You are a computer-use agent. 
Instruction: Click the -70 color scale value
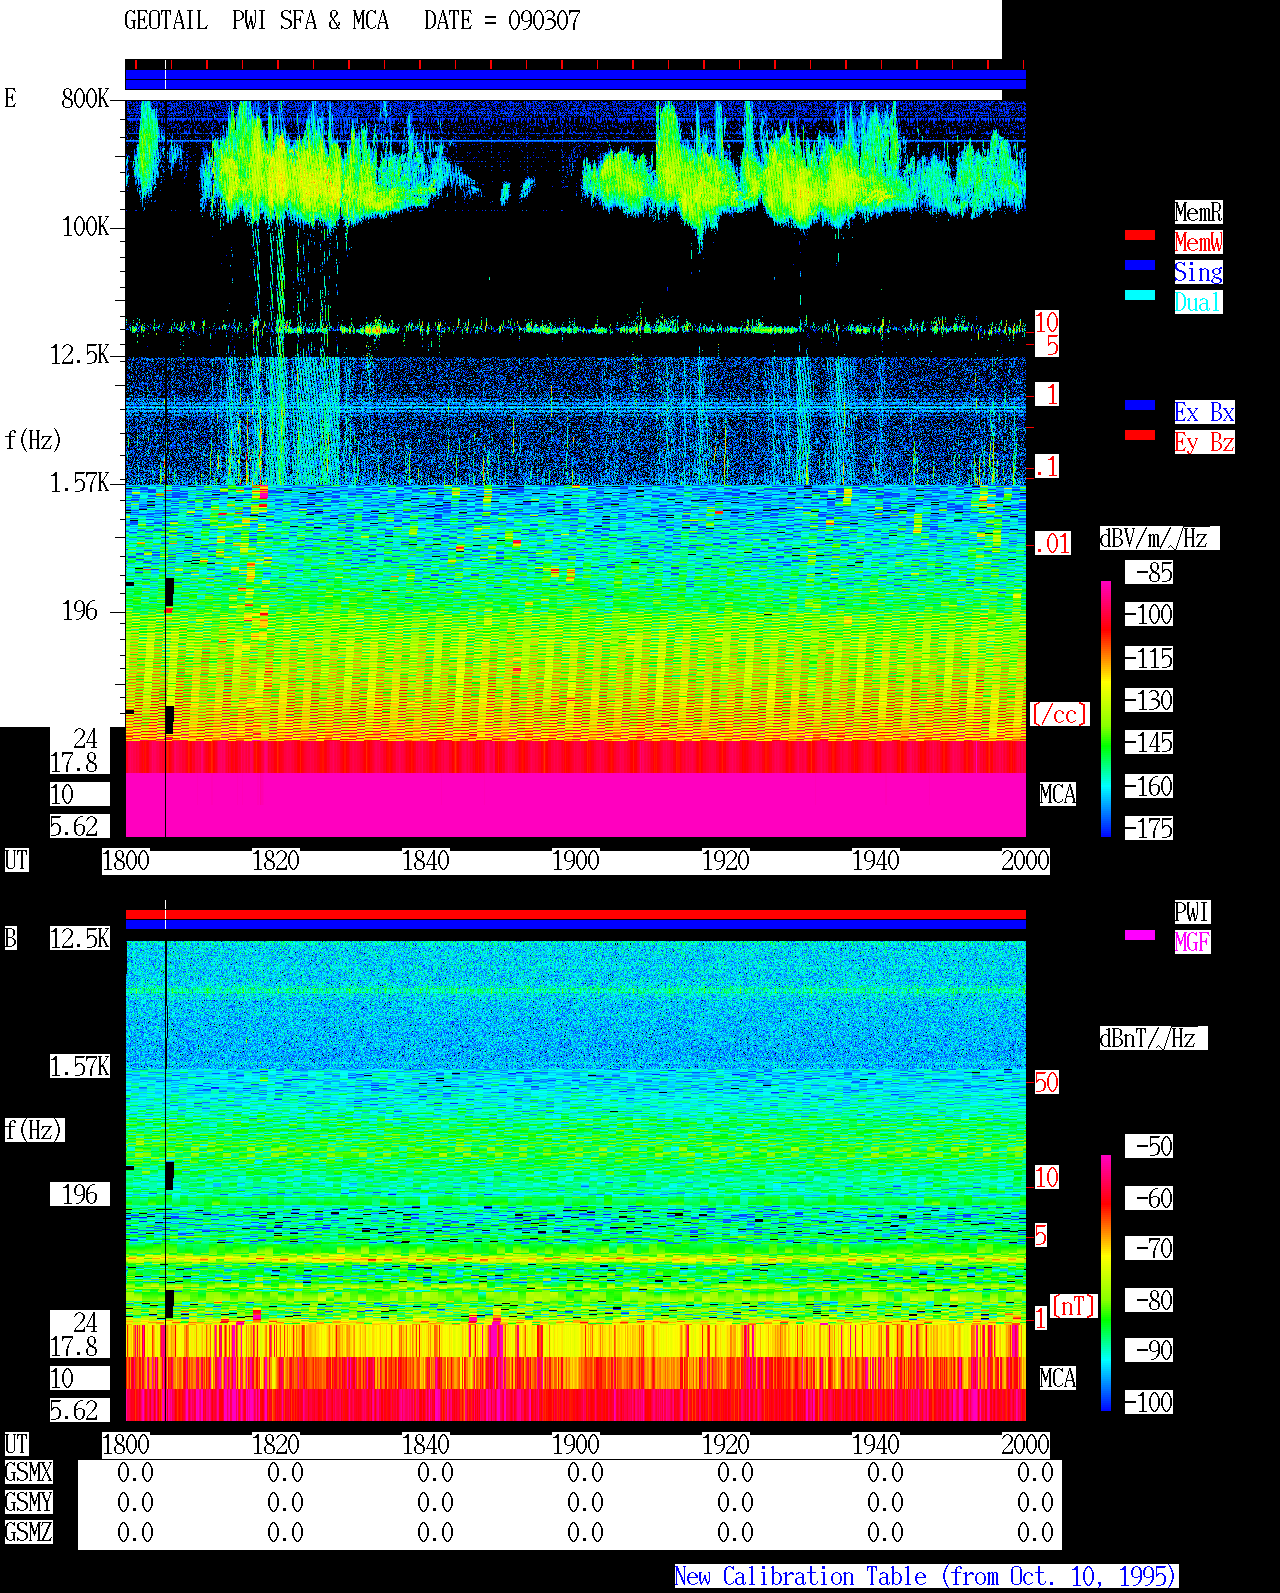pyautogui.click(x=1150, y=1248)
